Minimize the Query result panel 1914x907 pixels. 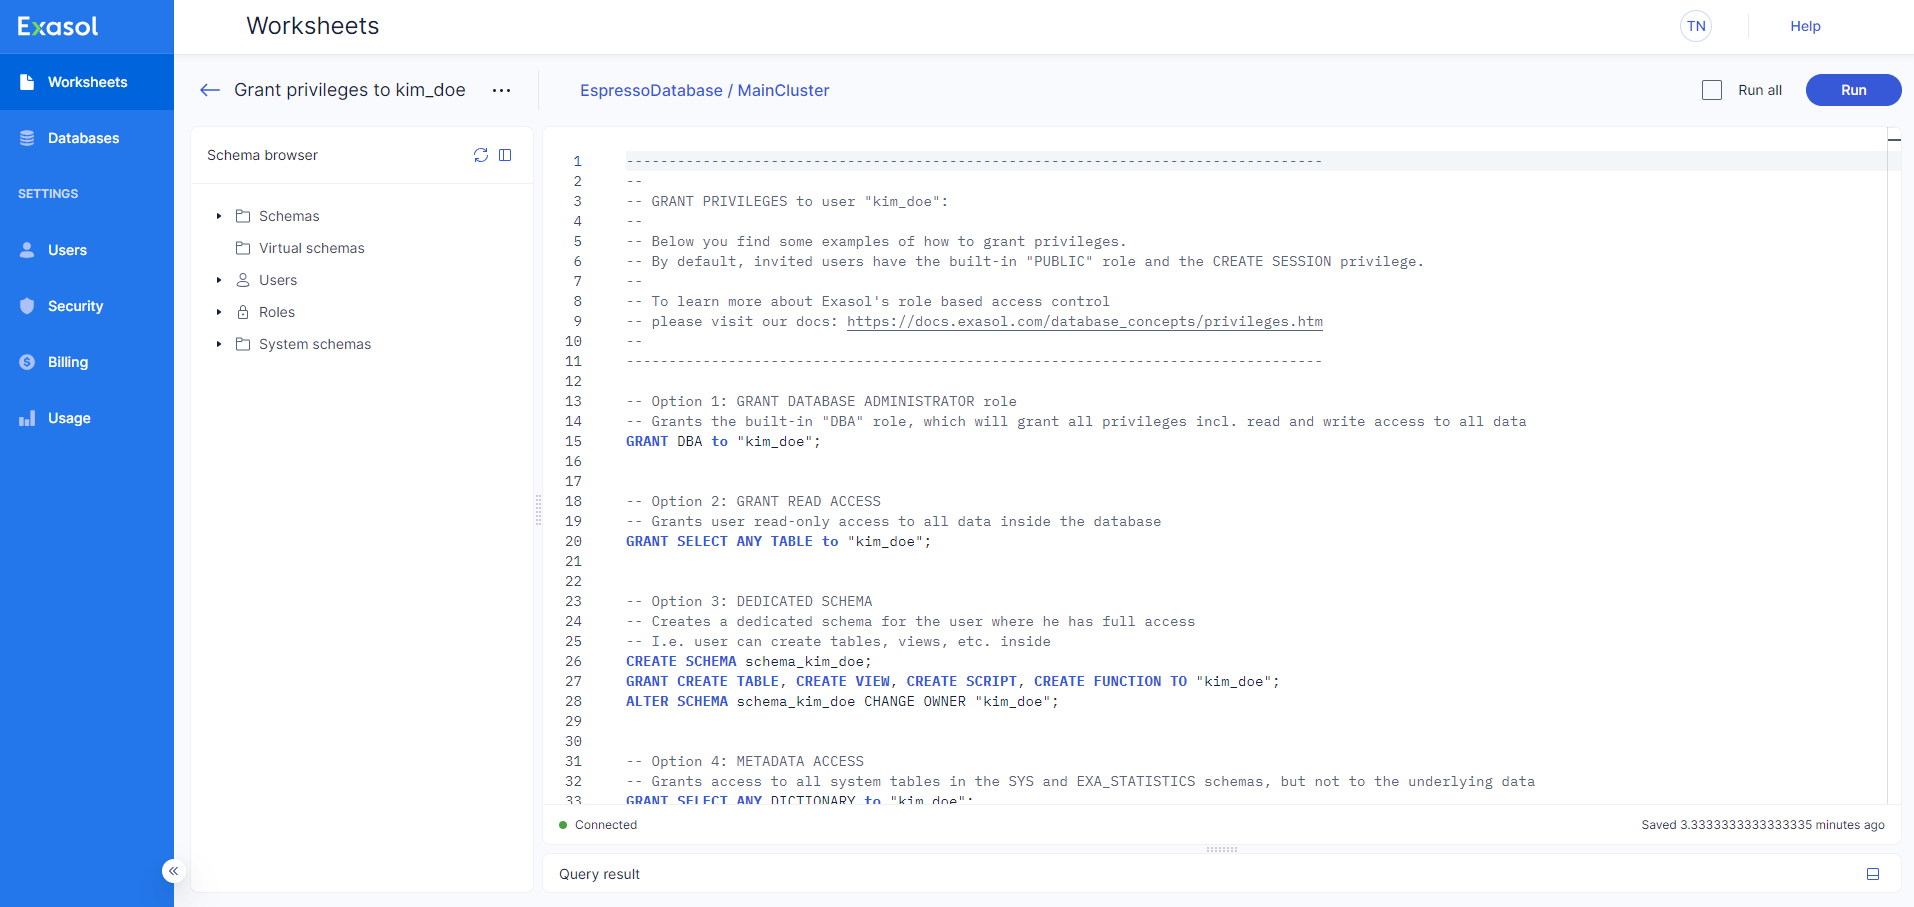pyautogui.click(x=1873, y=874)
